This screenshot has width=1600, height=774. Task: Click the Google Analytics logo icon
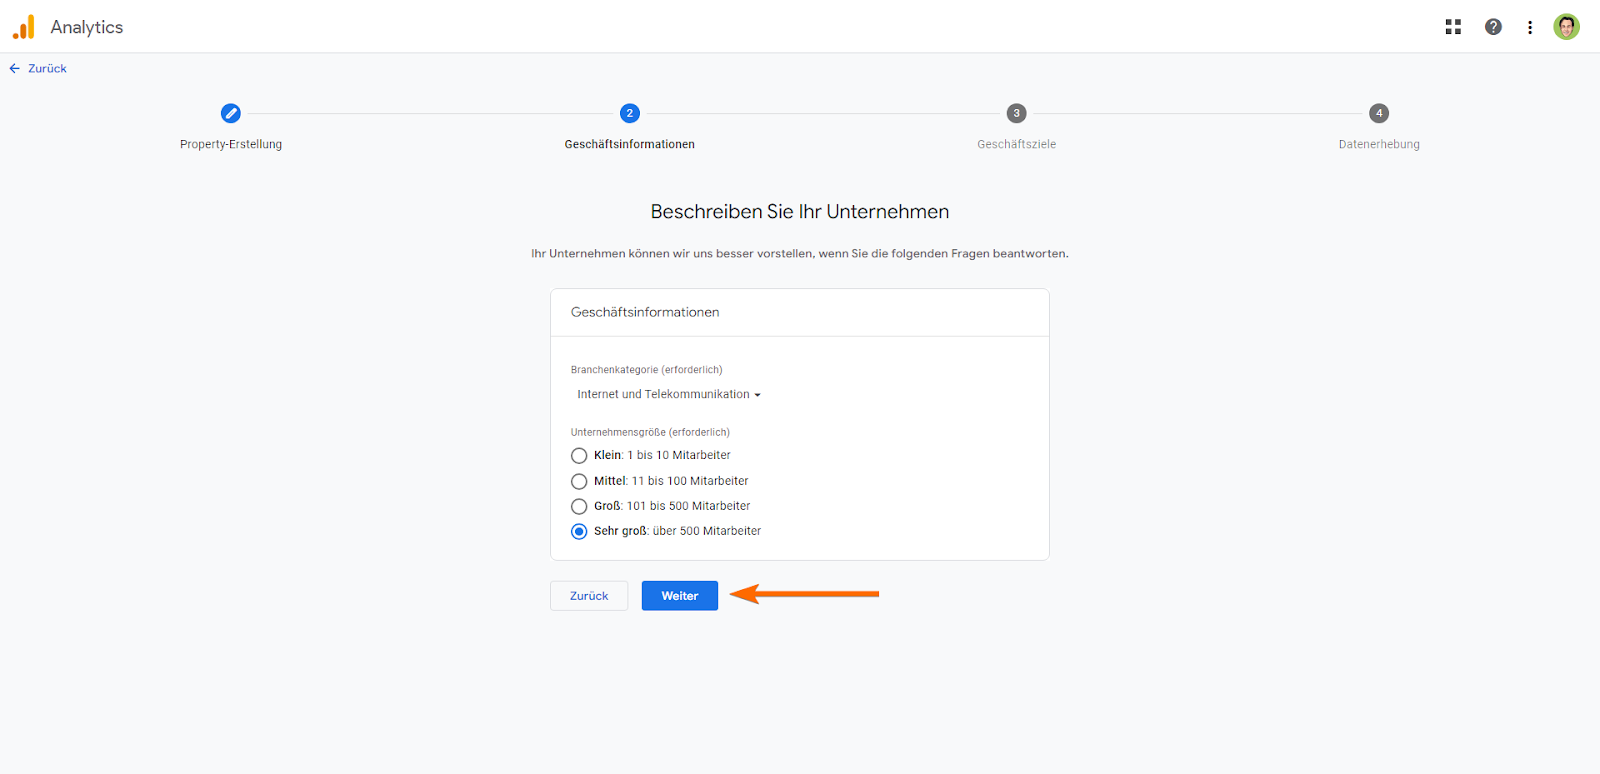pyautogui.click(x=24, y=27)
